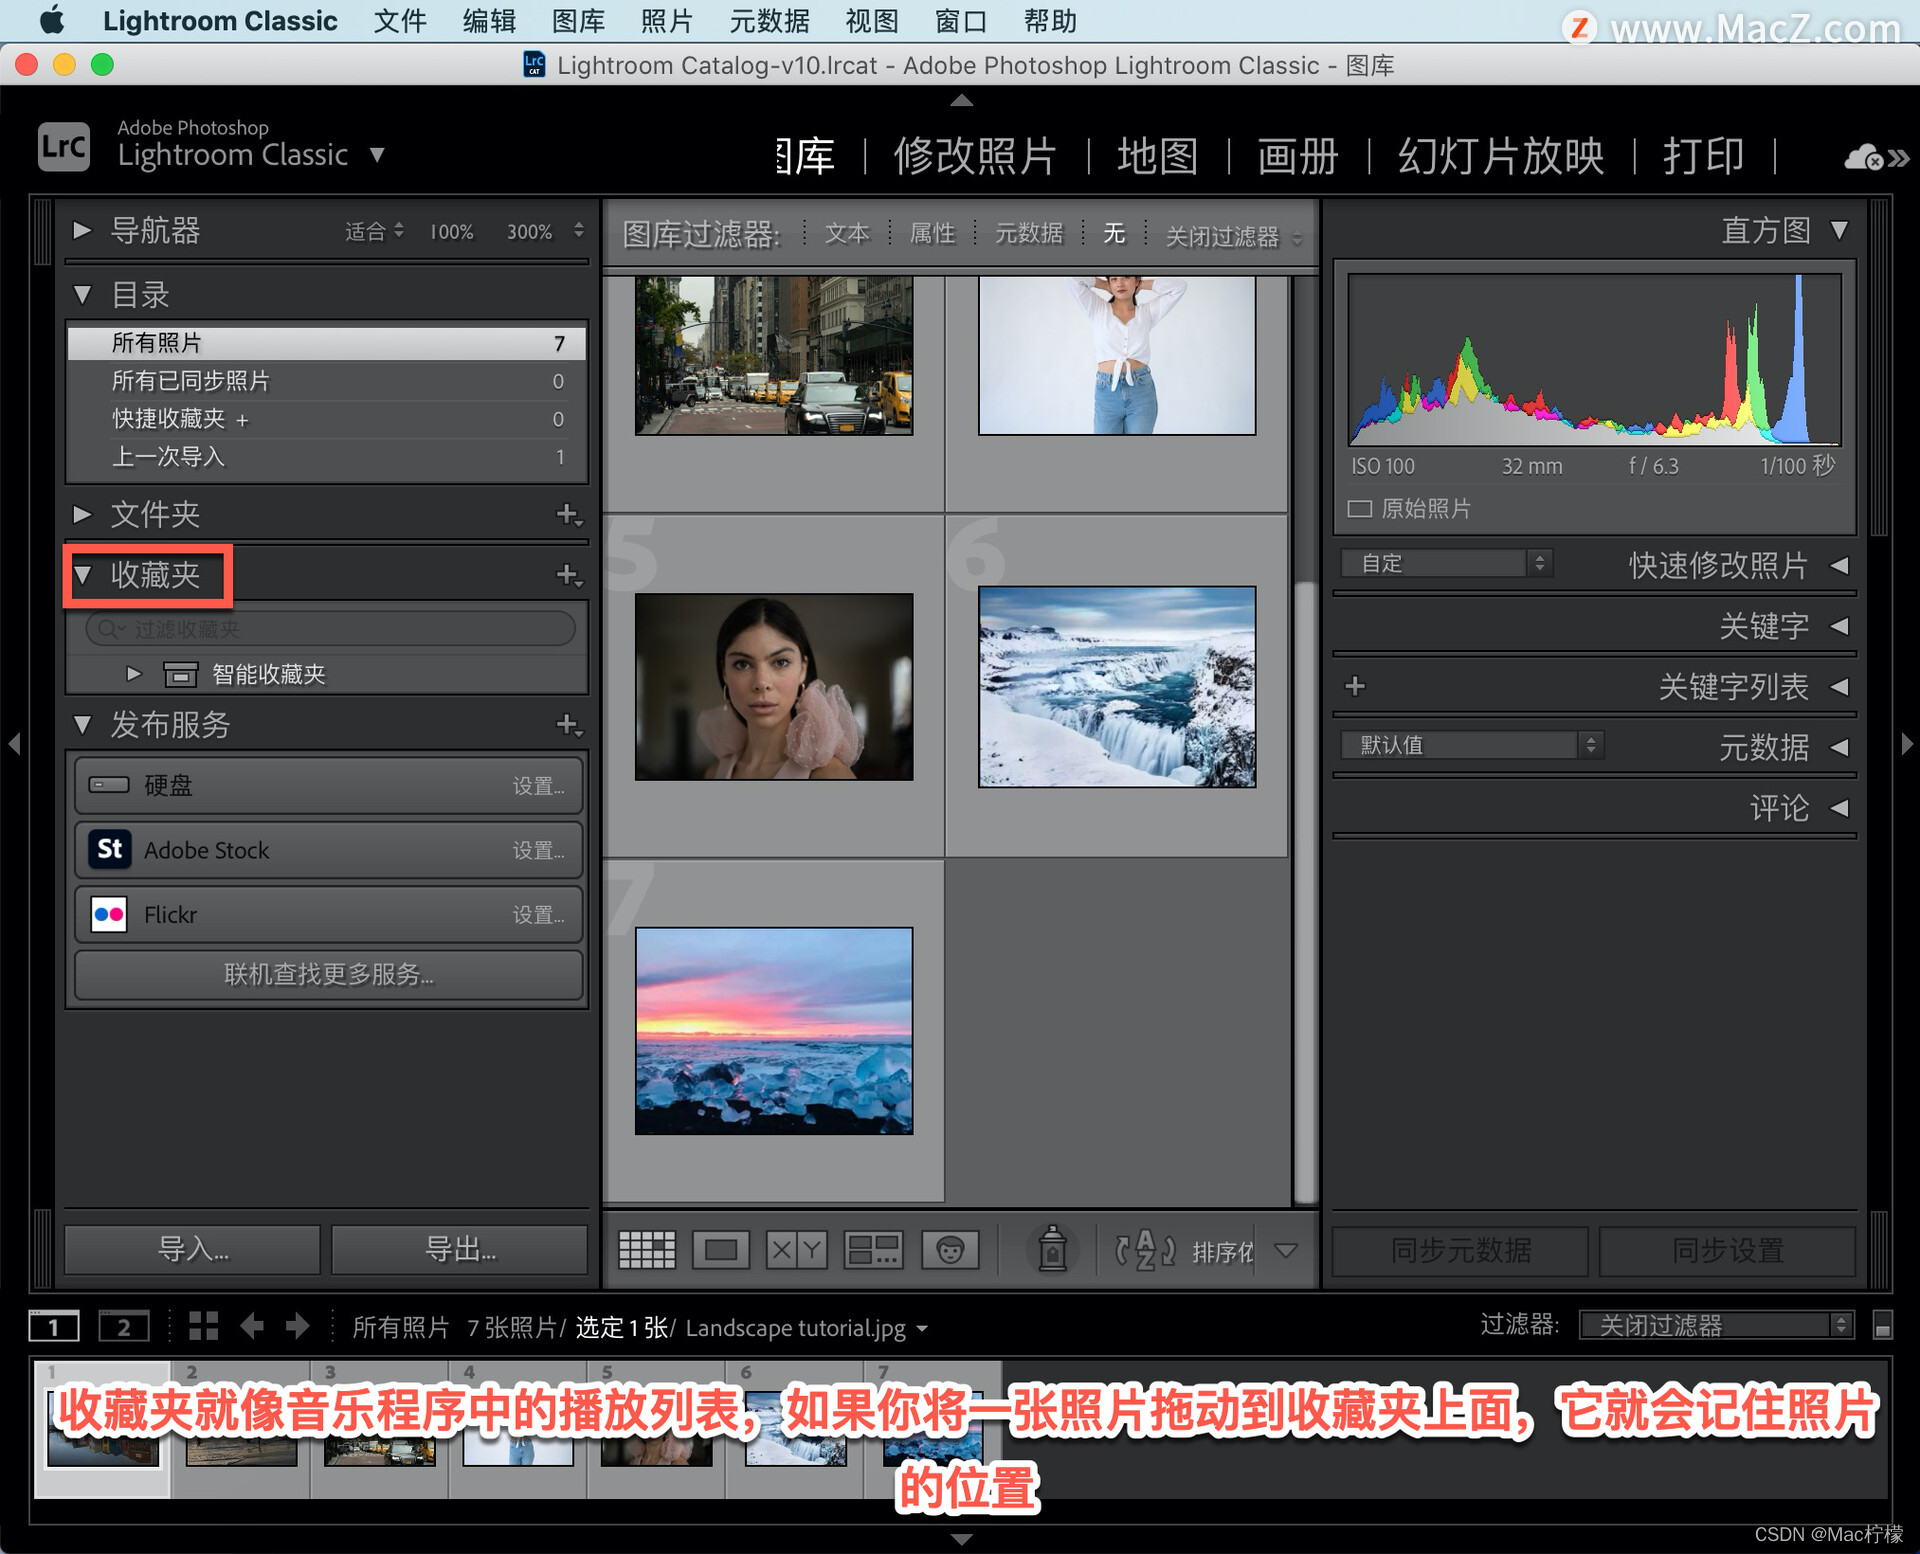
Task: Click 联机查找更多服务... button
Action: pos(328,974)
